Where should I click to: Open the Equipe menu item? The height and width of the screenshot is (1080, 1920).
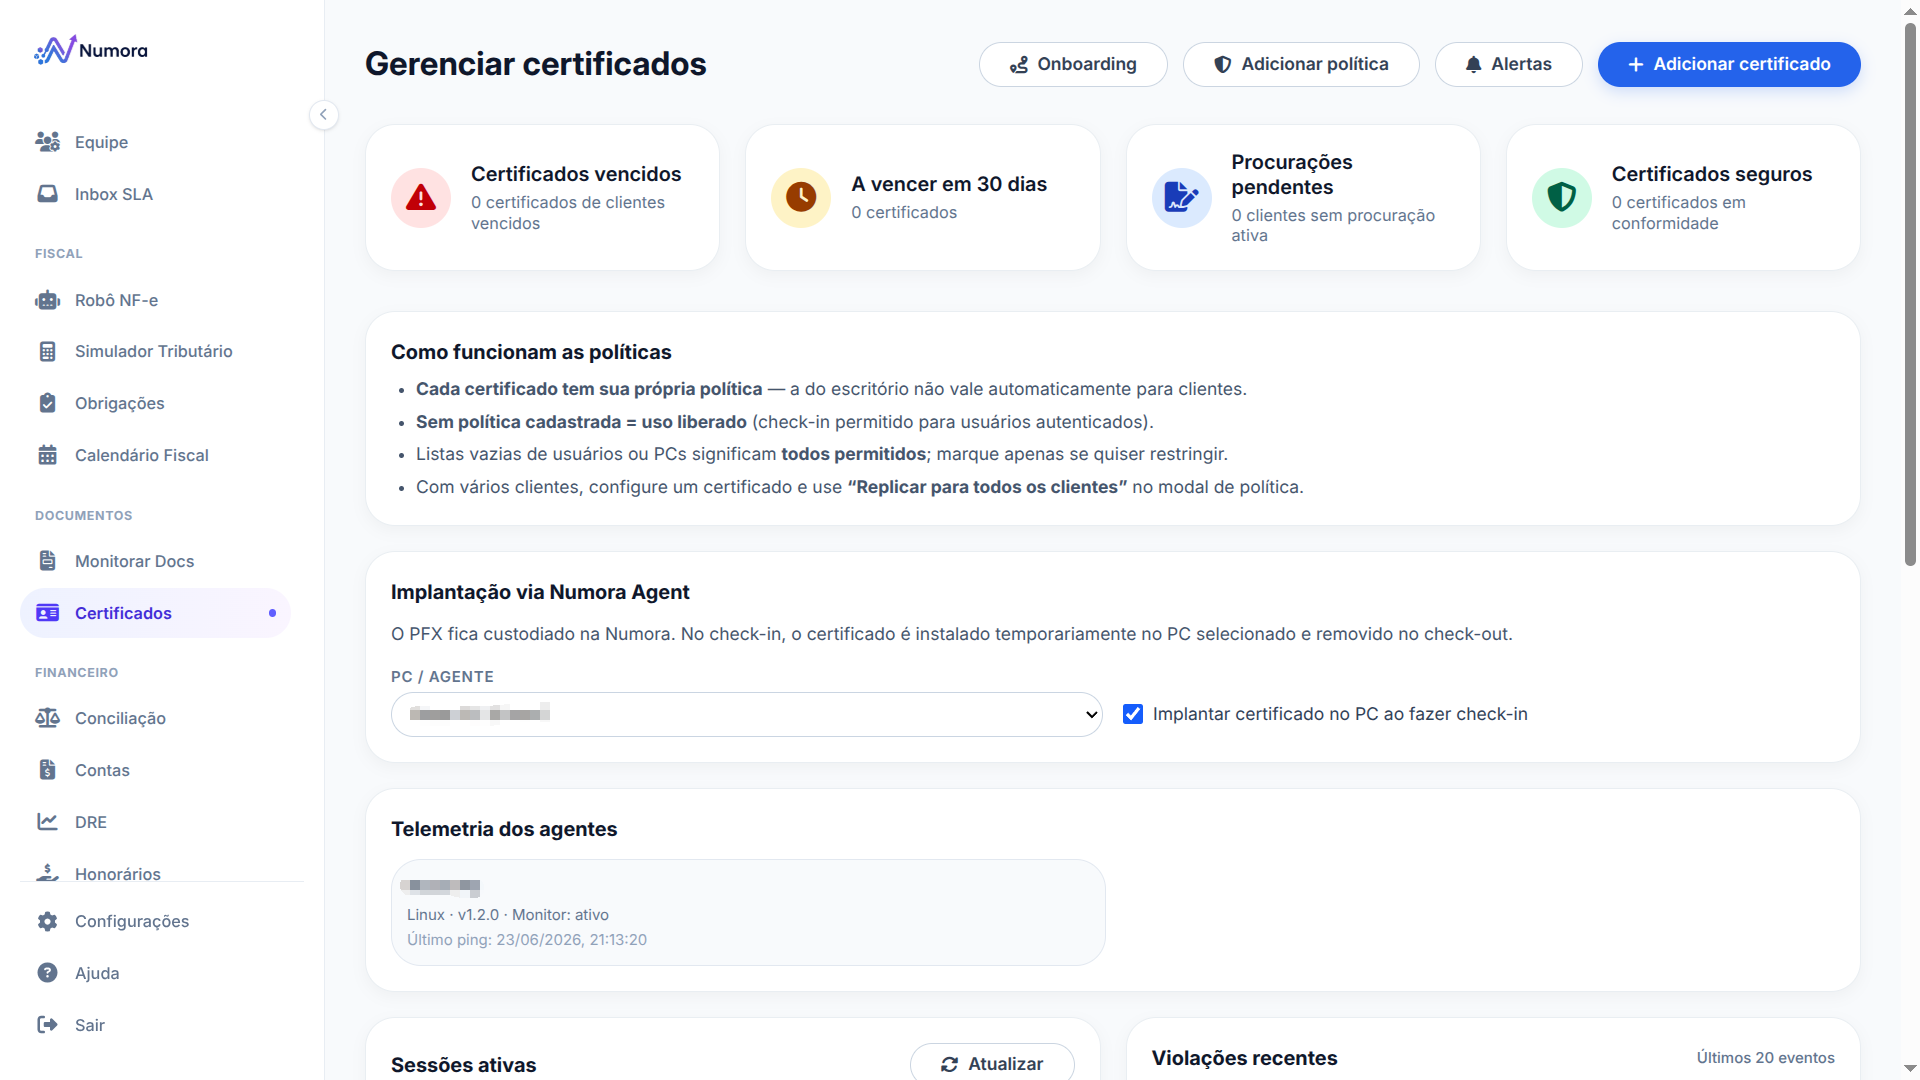(155, 142)
